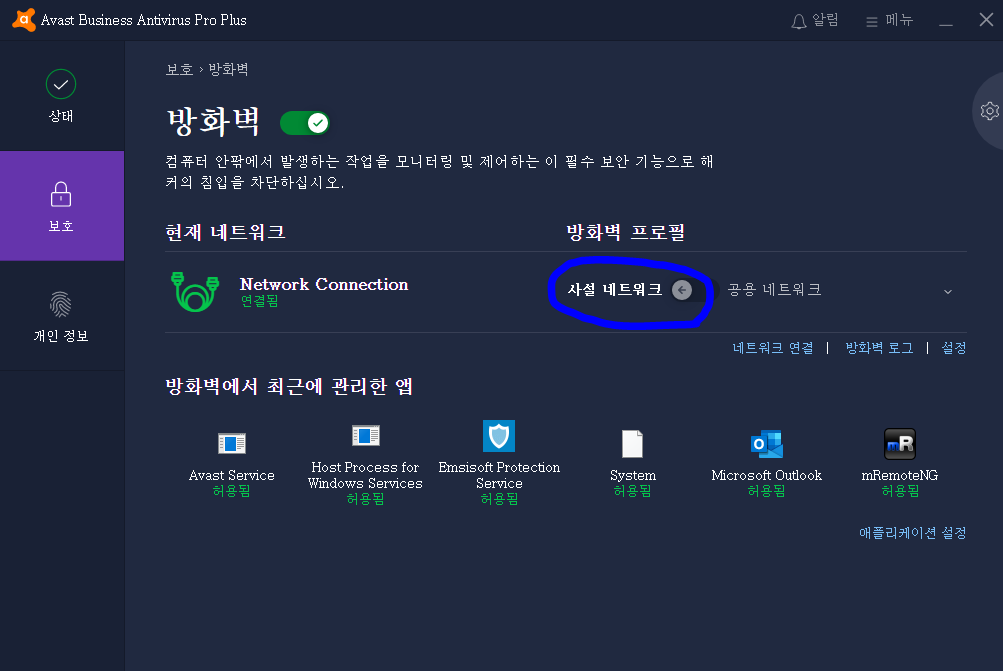Select the Network Connection entry
1003x671 pixels.
324,284
